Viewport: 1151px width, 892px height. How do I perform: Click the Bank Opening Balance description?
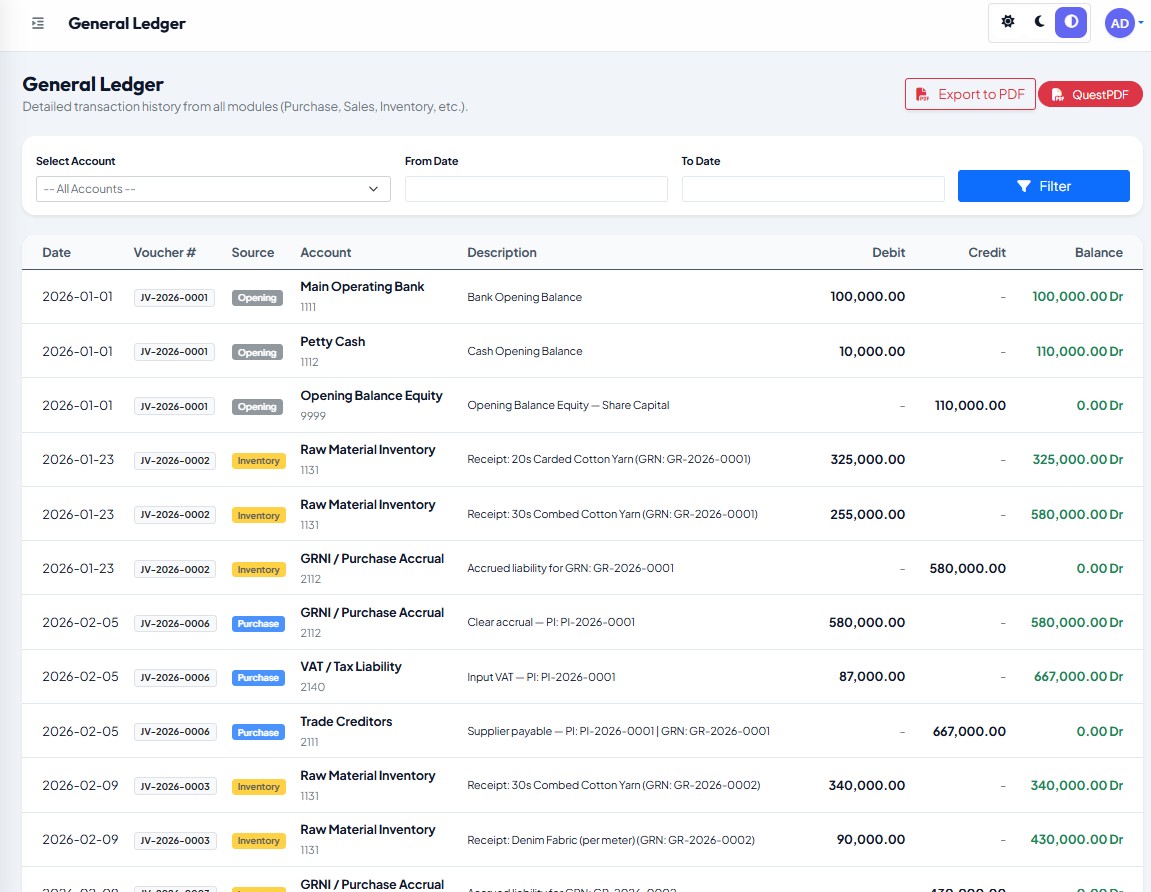coord(524,297)
